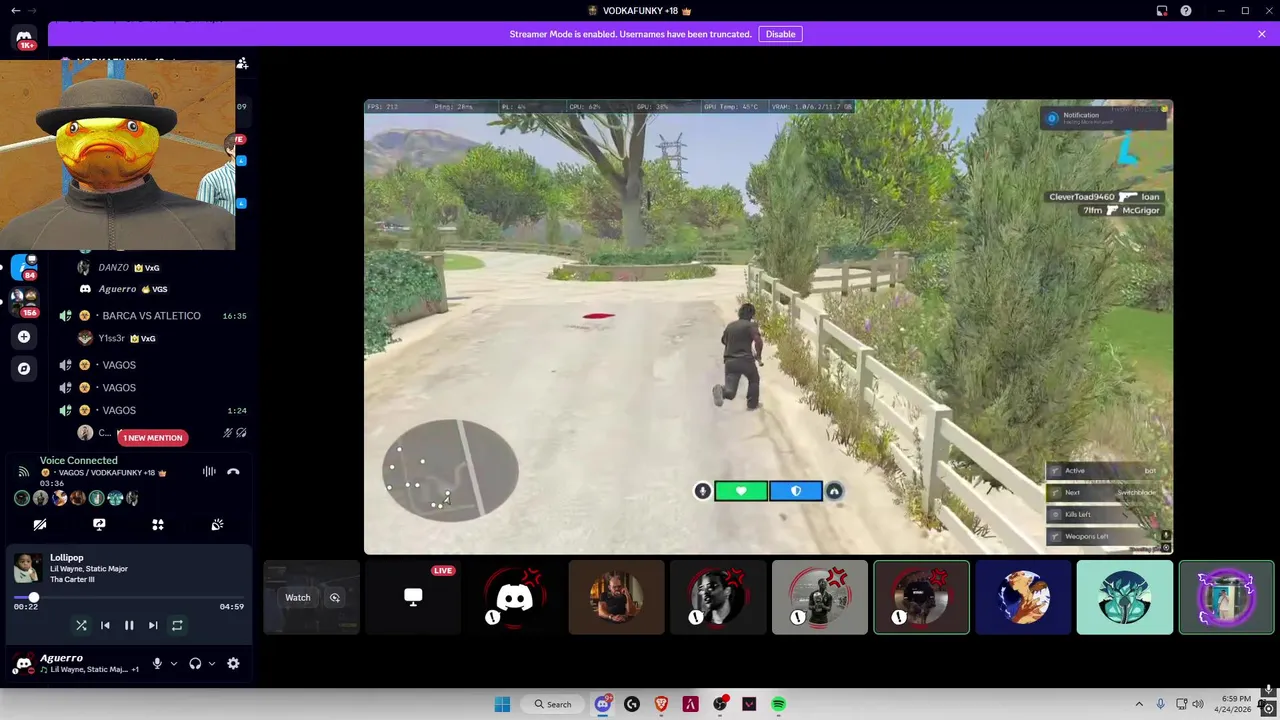Click Watch on the stream preview
This screenshot has height=720, width=1280.
(x=298, y=598)
